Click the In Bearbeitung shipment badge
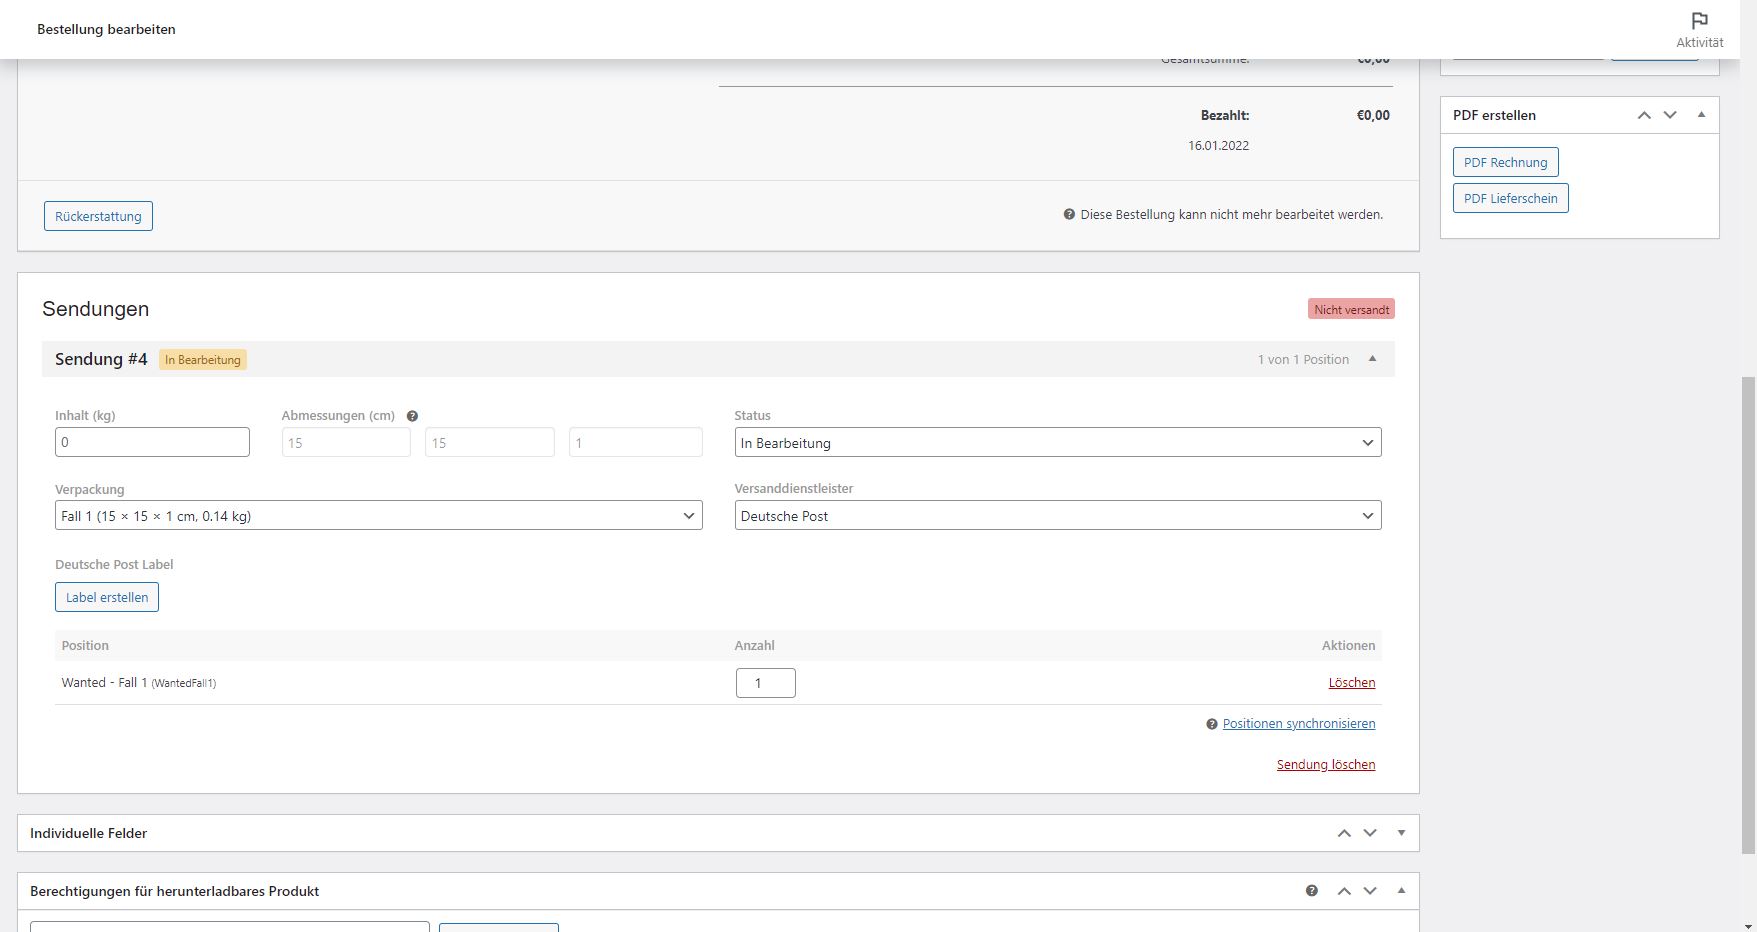 [x=203, y=360]
